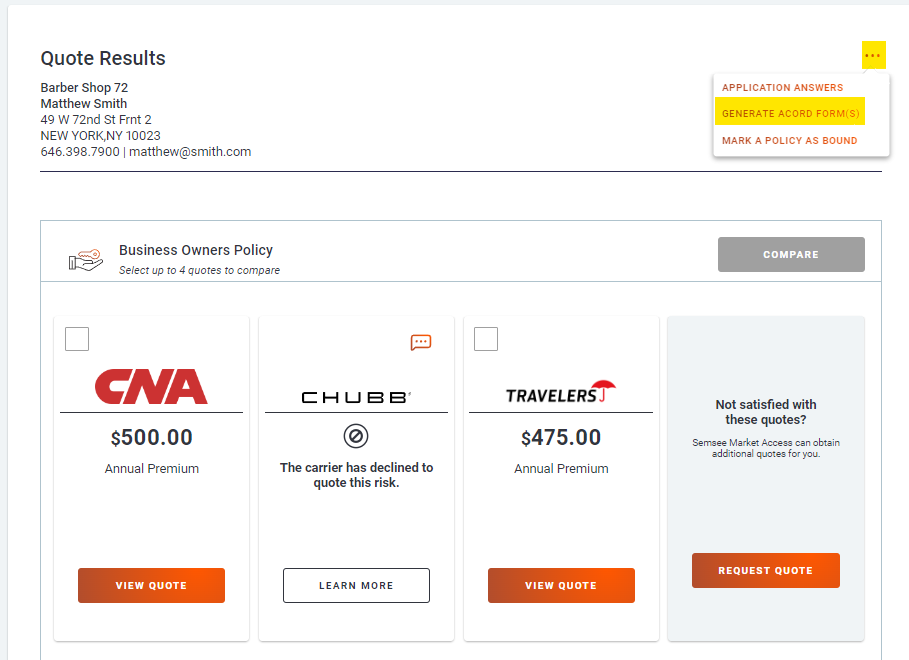The width and height of the screenshot is (909, 660).
Task: Tick the Travelers quote compare checkbox
Action: point(486,339)
